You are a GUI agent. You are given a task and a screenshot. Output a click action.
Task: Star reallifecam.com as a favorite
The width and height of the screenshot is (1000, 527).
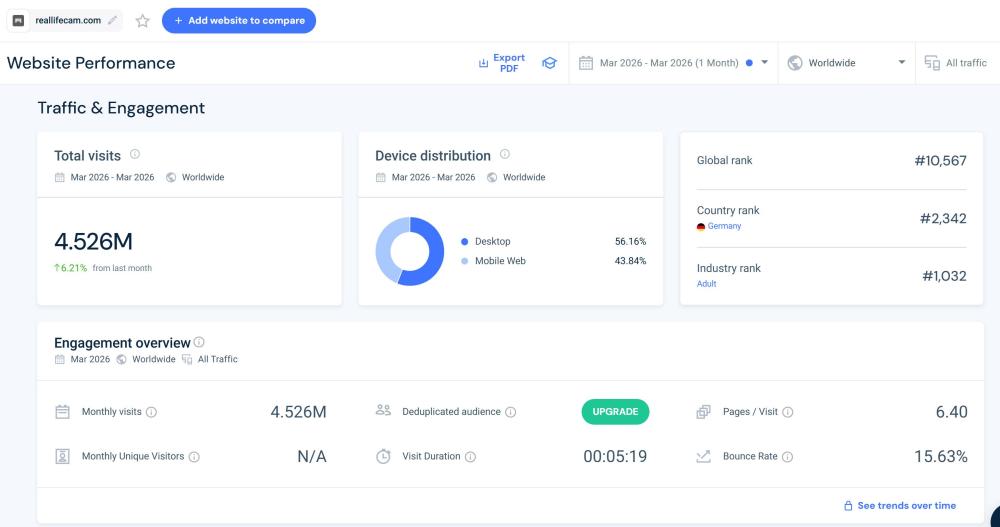pos(142,21)
